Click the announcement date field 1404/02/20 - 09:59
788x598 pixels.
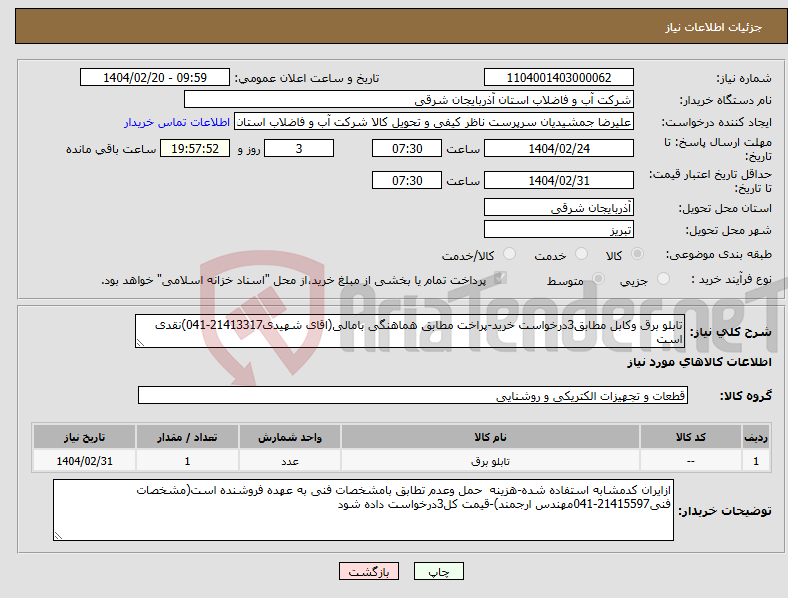[x=155, y=77]
